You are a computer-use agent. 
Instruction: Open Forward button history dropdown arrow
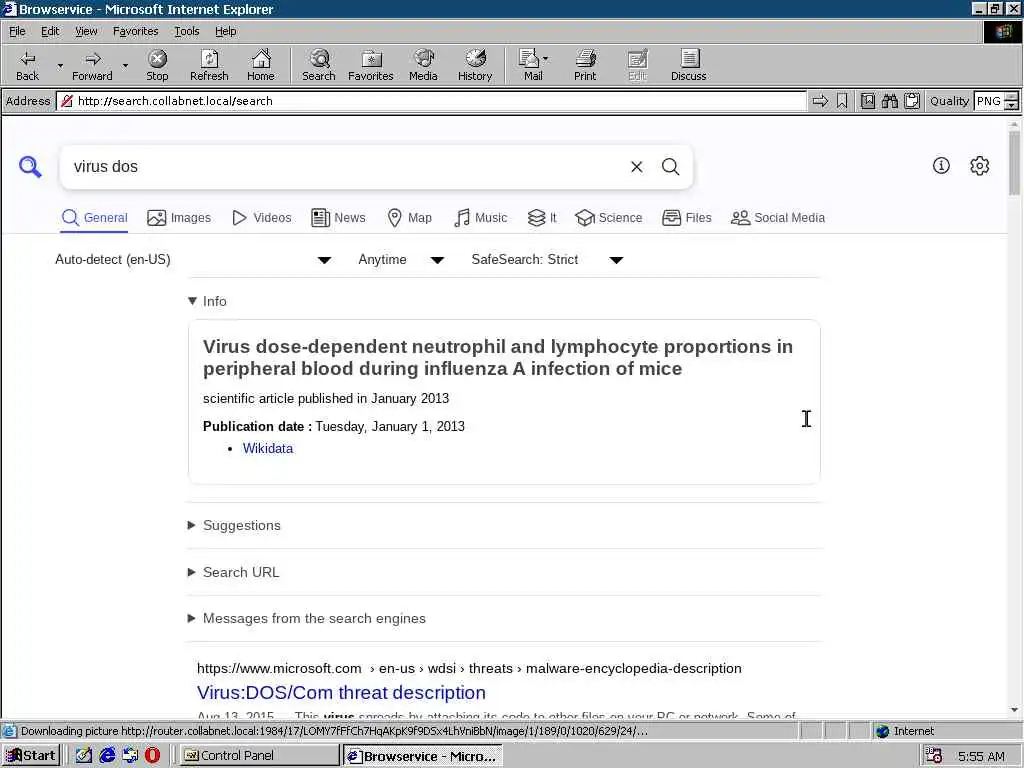coord(125,65)
